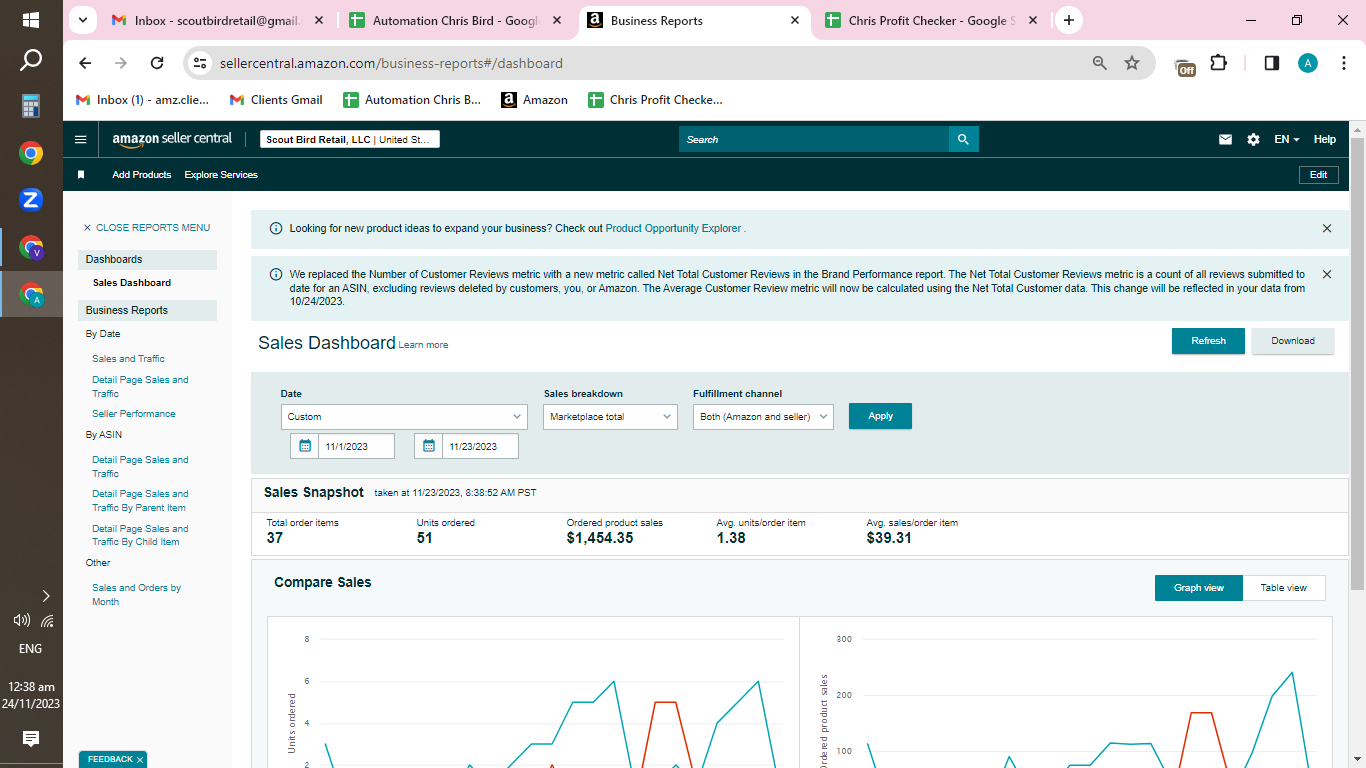Open Sales and Orders by Month report
Image resolution: width=1366 pixels, height=768 pixels.
click(x=137, y=595)
